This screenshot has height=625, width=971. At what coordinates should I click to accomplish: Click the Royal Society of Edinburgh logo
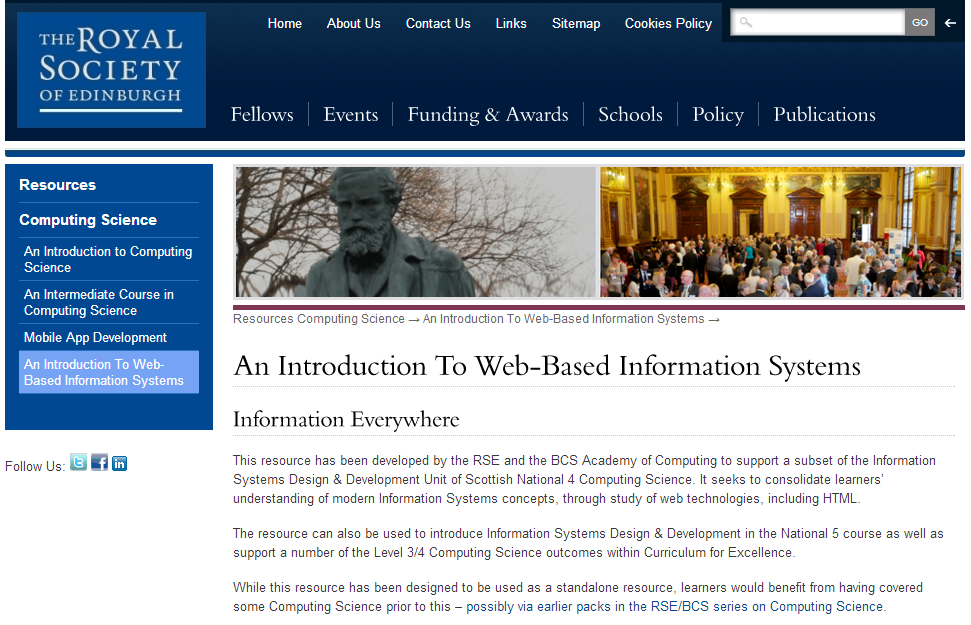pyautogui.click(x=111, y=70)
